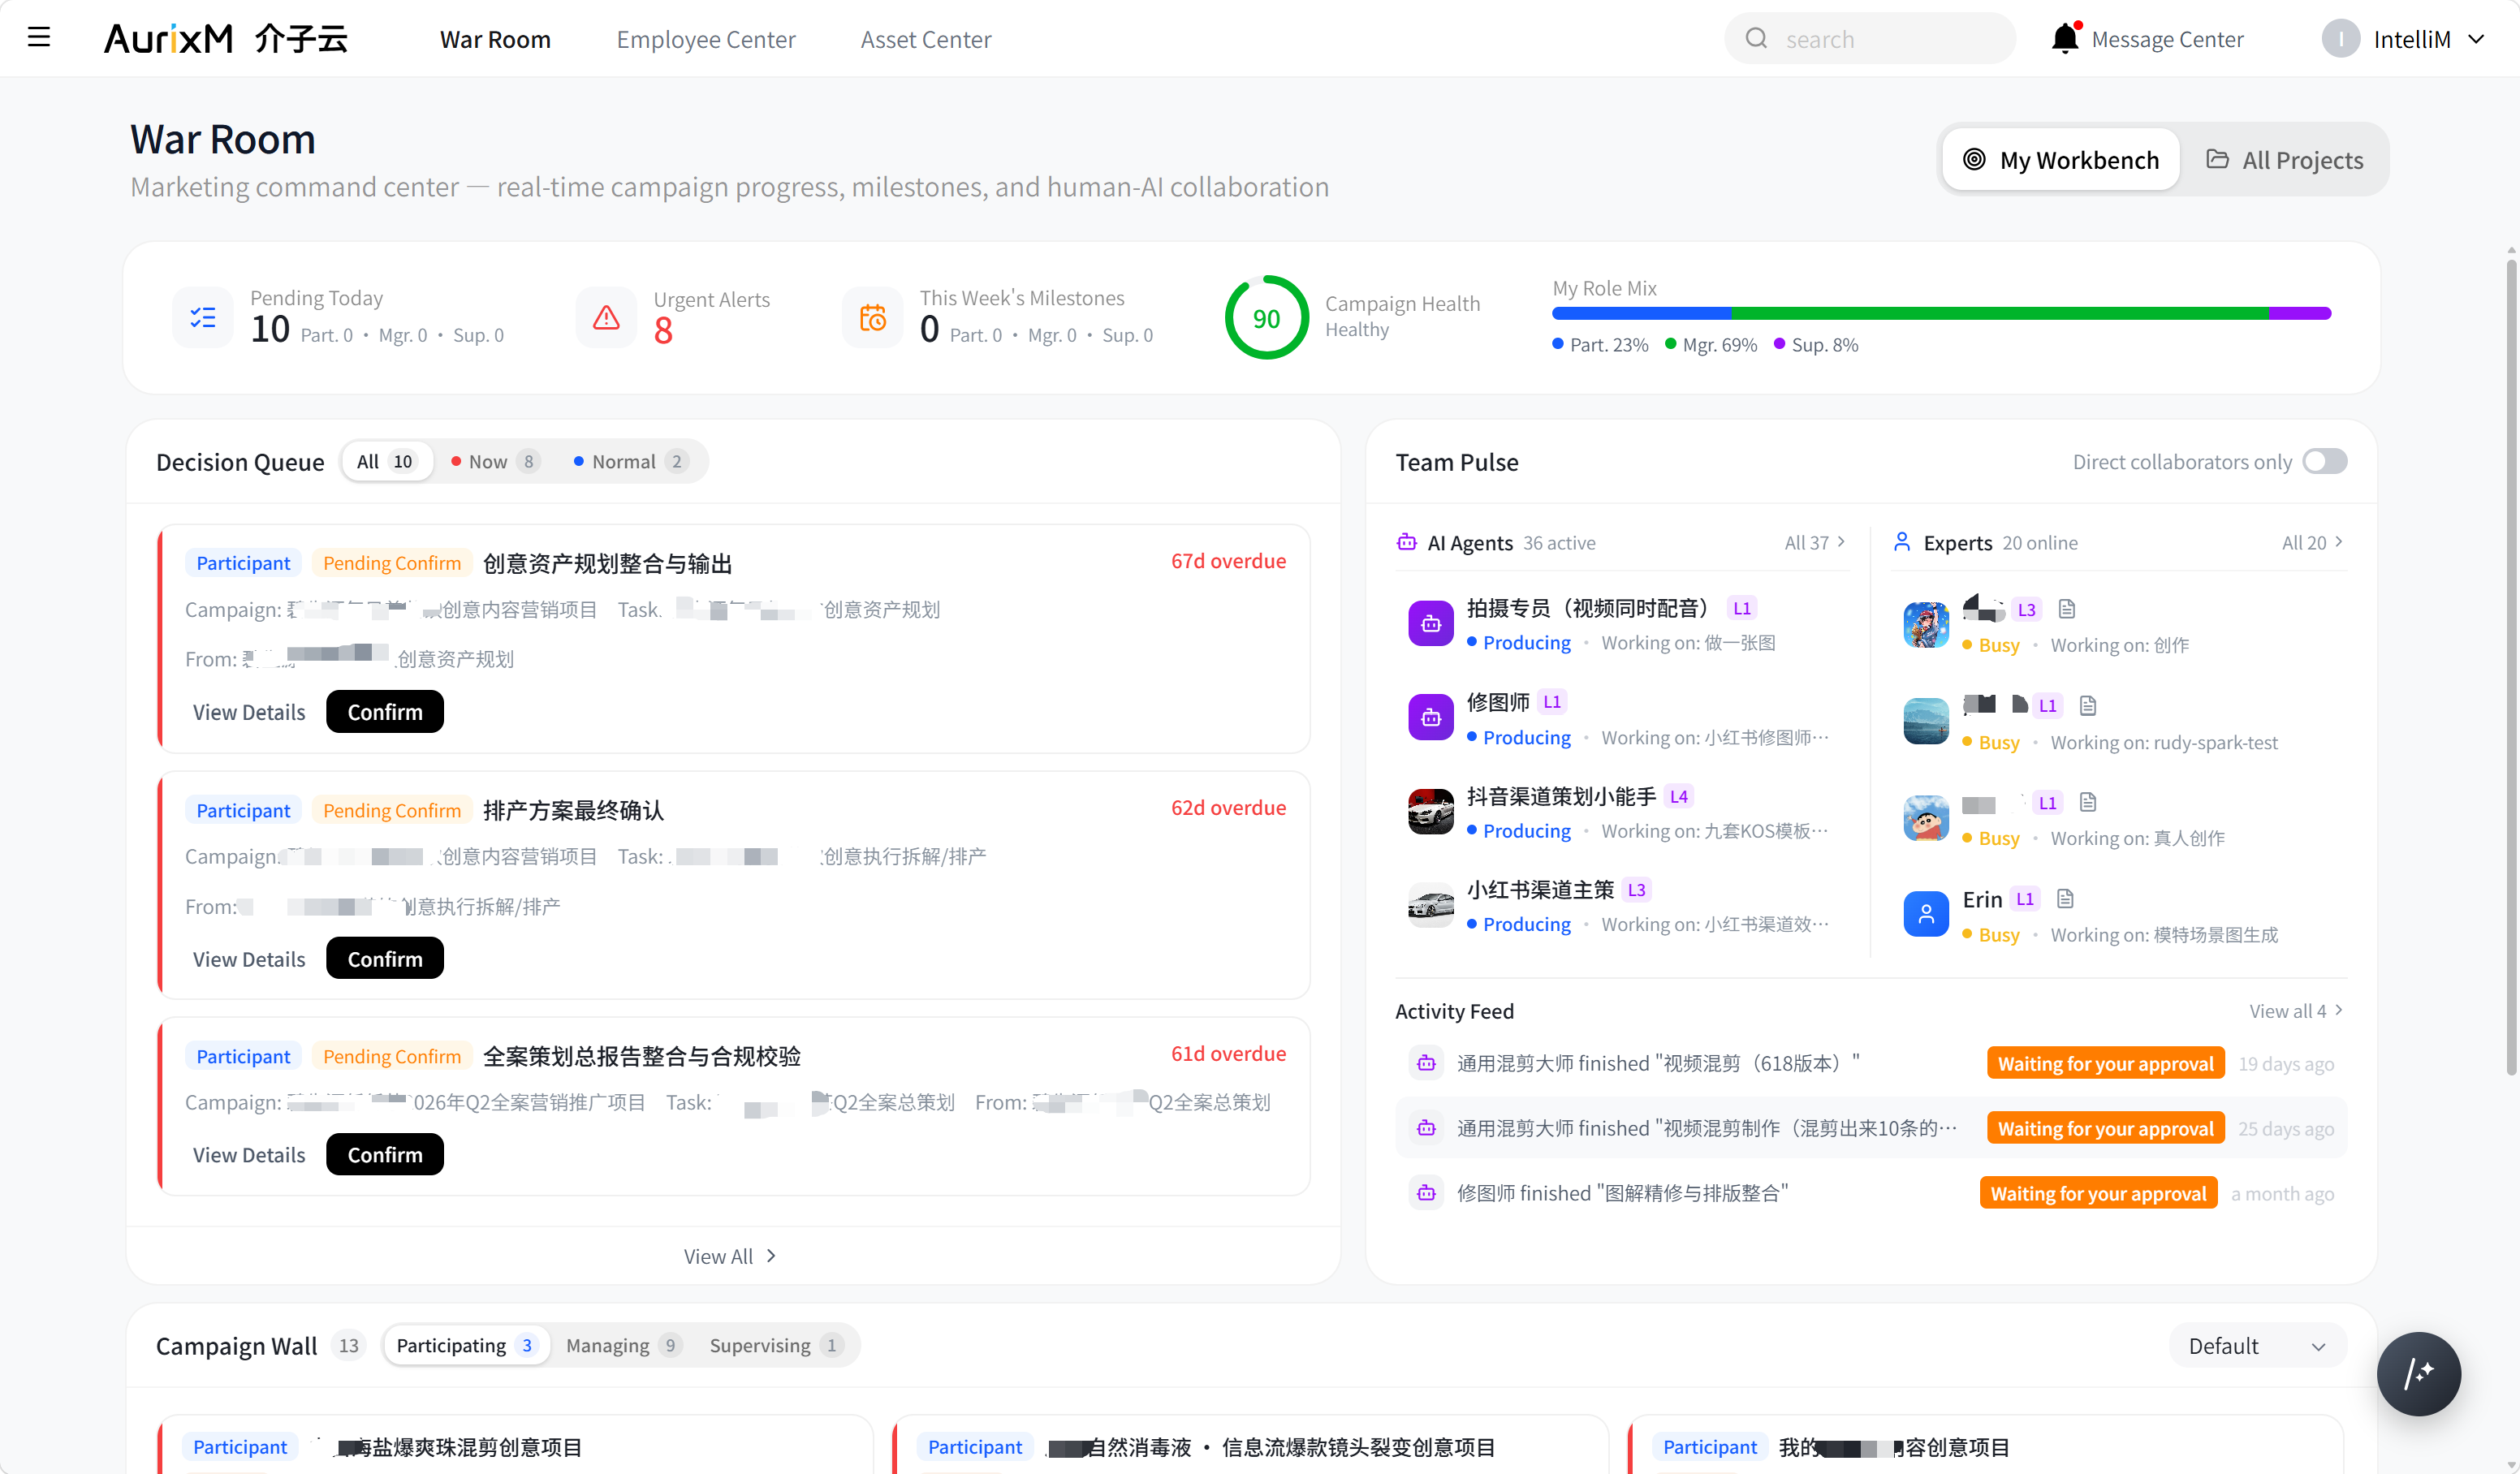The image size is (2520, 1474).
Task: Open 信息流爆款镜头裂变创意项目 campaign card
Action: [x=1250, y=1444]
